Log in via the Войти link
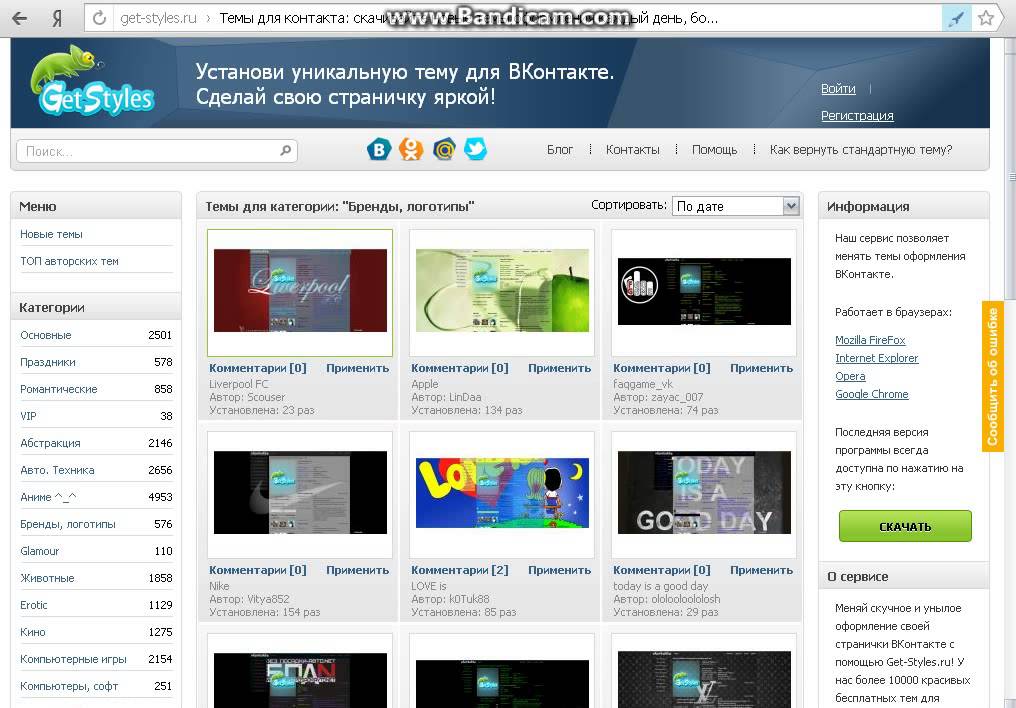This screenshot has width=1016, height=708. pos(838,89)
